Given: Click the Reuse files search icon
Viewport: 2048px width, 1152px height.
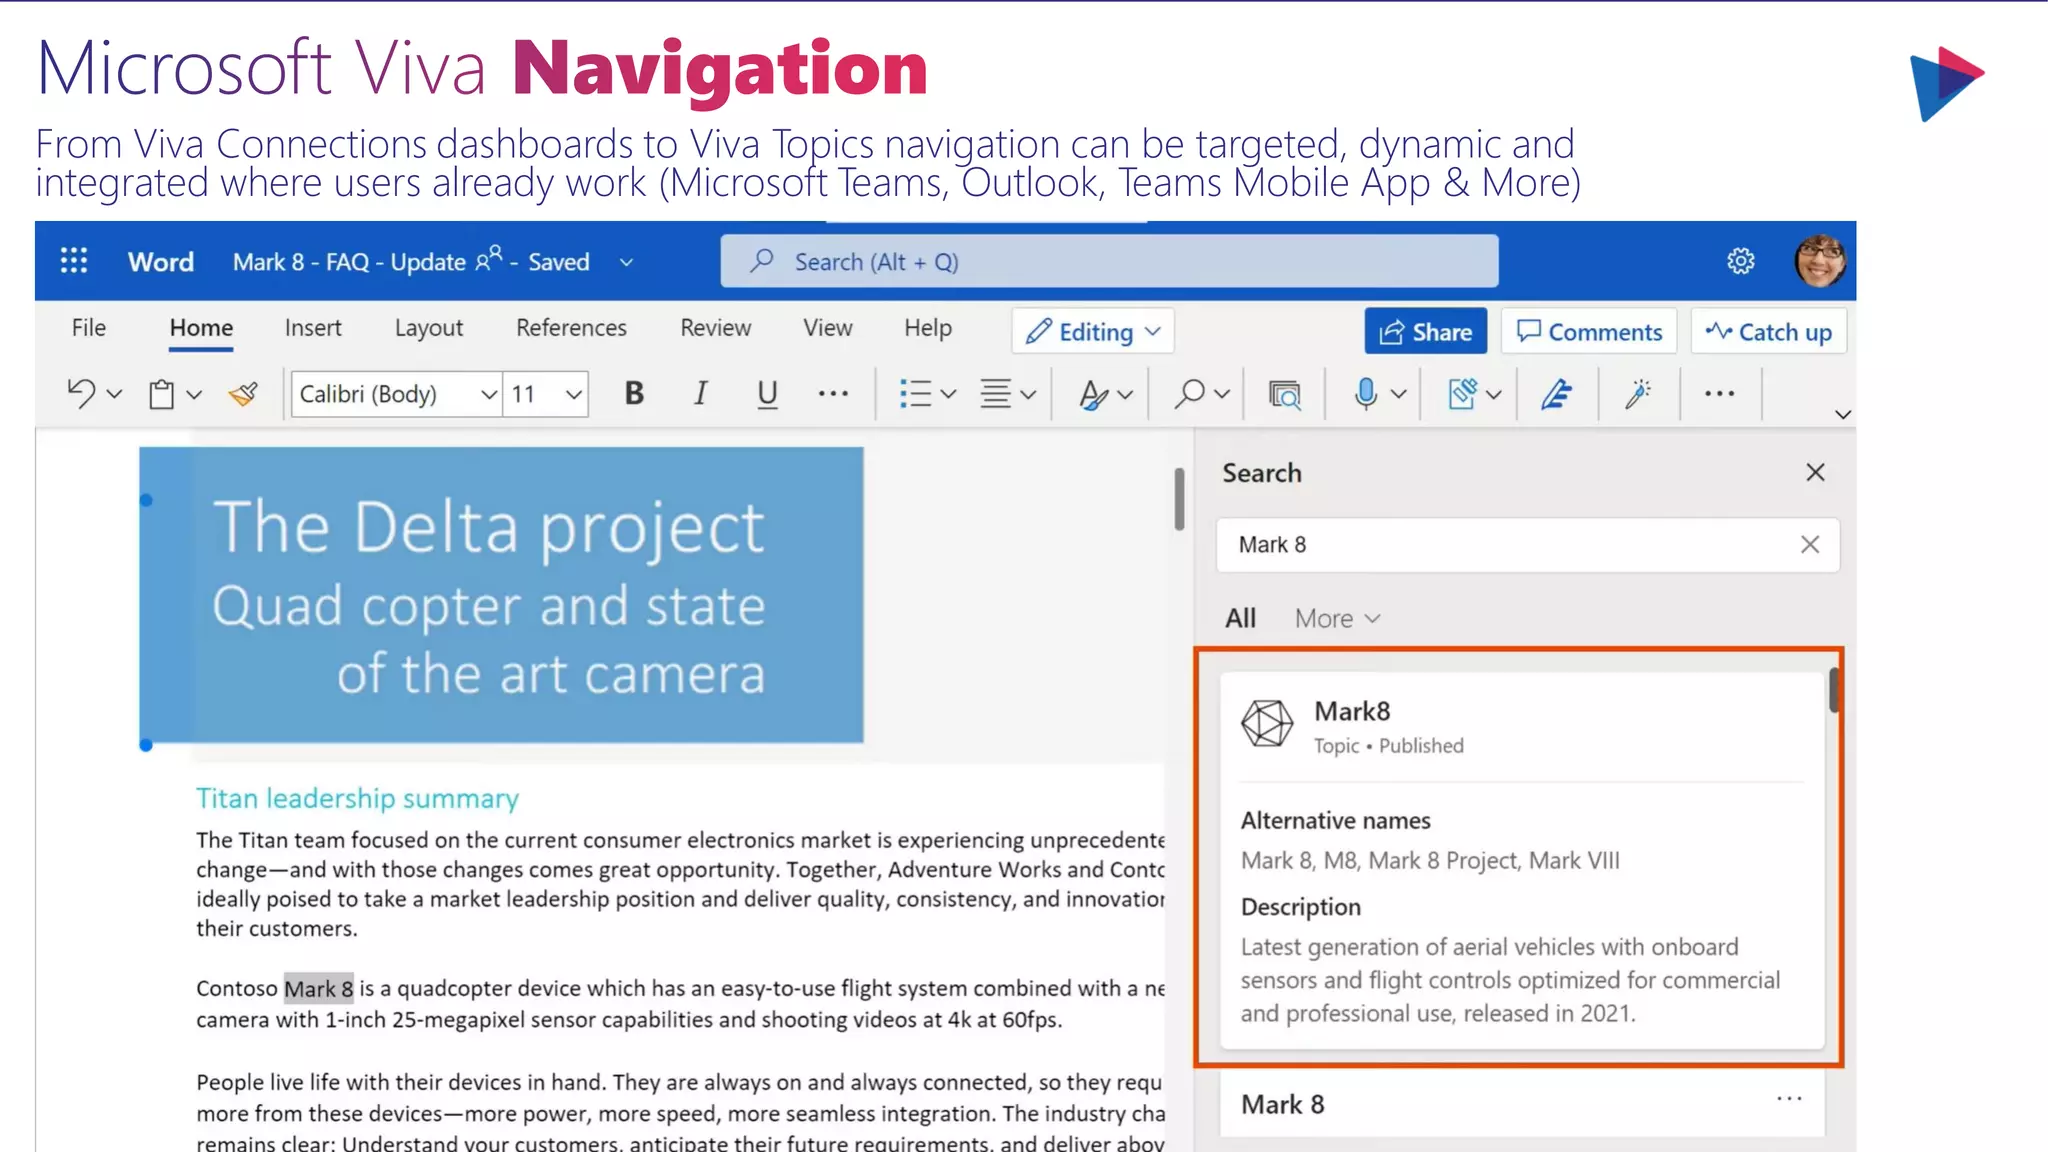Looking at the screenshot, I should point(1285,395).
